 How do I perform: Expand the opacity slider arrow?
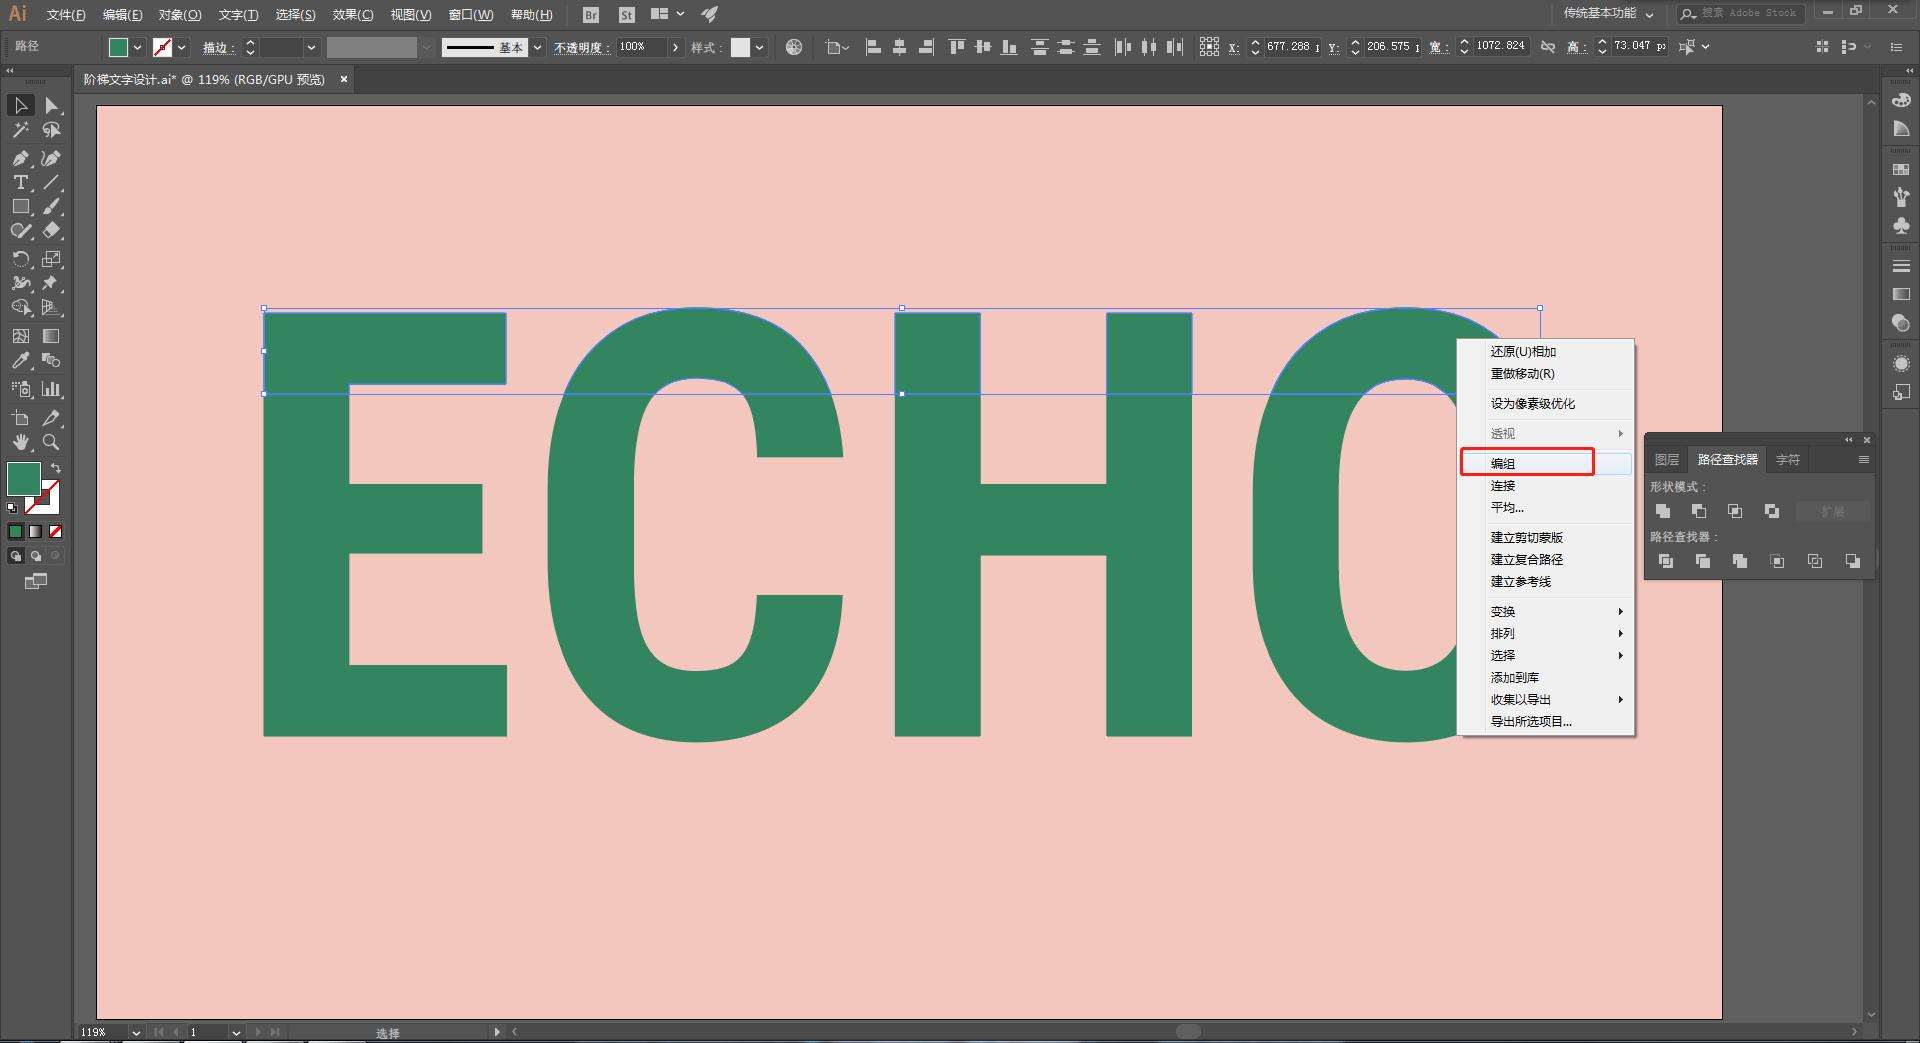click(x=676, y=47)
